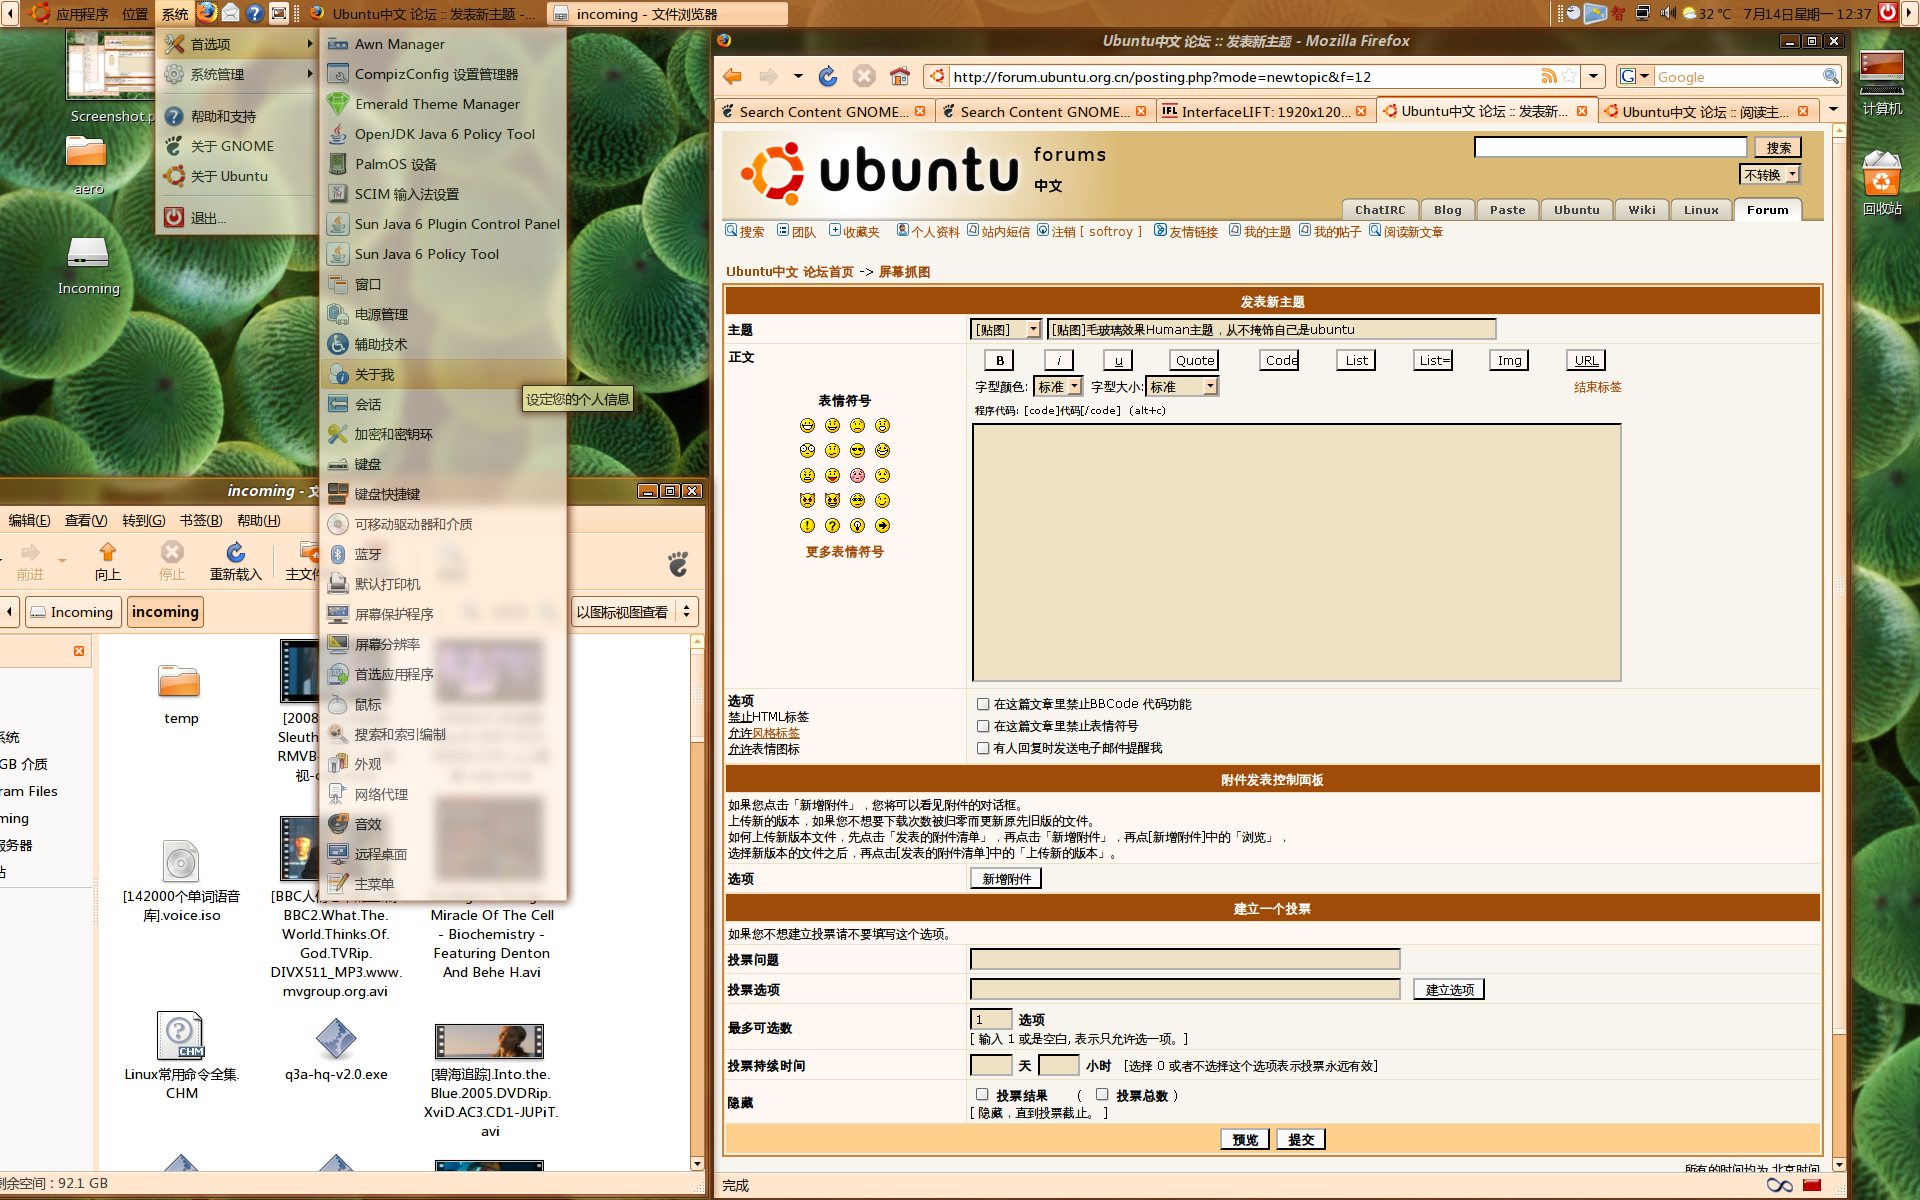Image resolution: width=1920 pixels, height=1200 pixels.
Task: Check disable smilies in this post
Action: pyautogui.click(x=983, y=726)
